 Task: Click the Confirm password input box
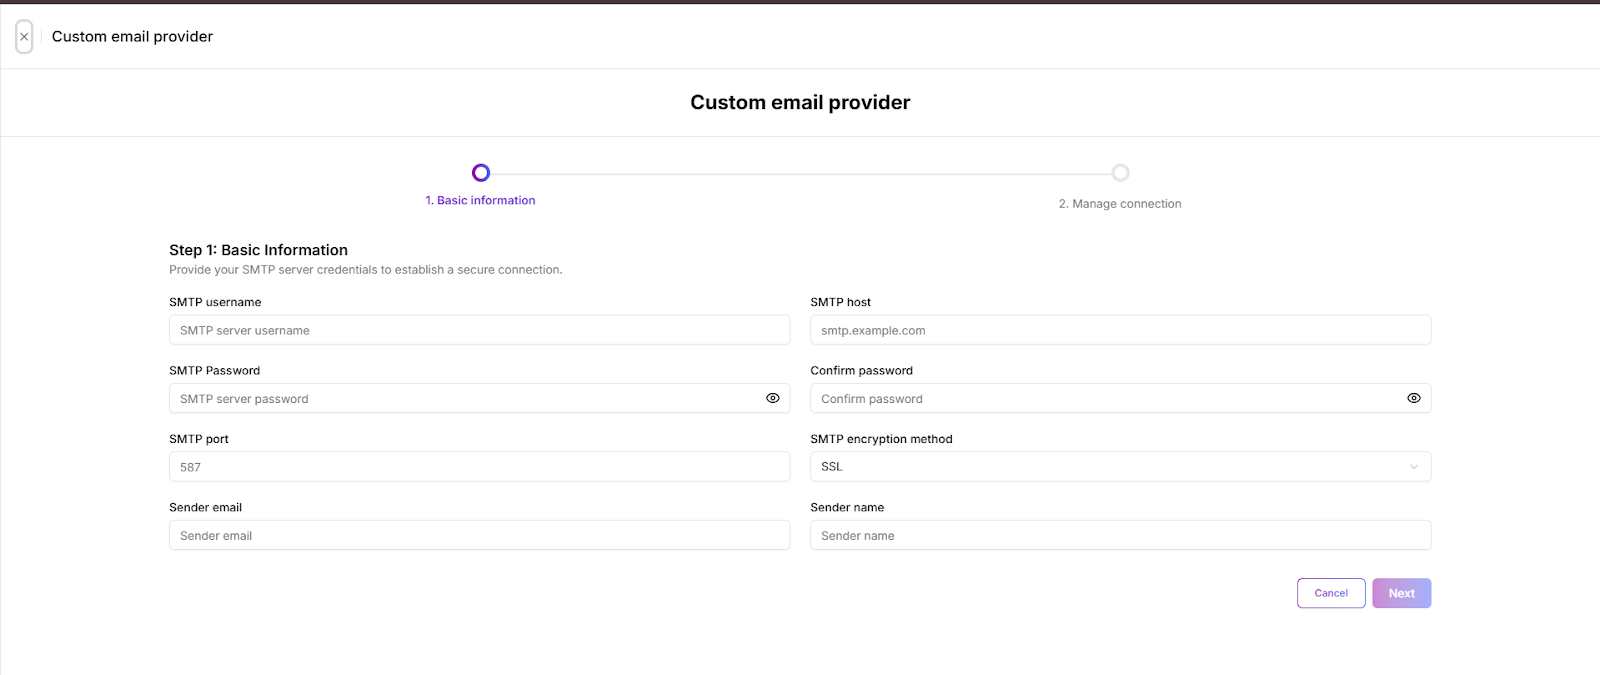click(x=1105, y=398)
